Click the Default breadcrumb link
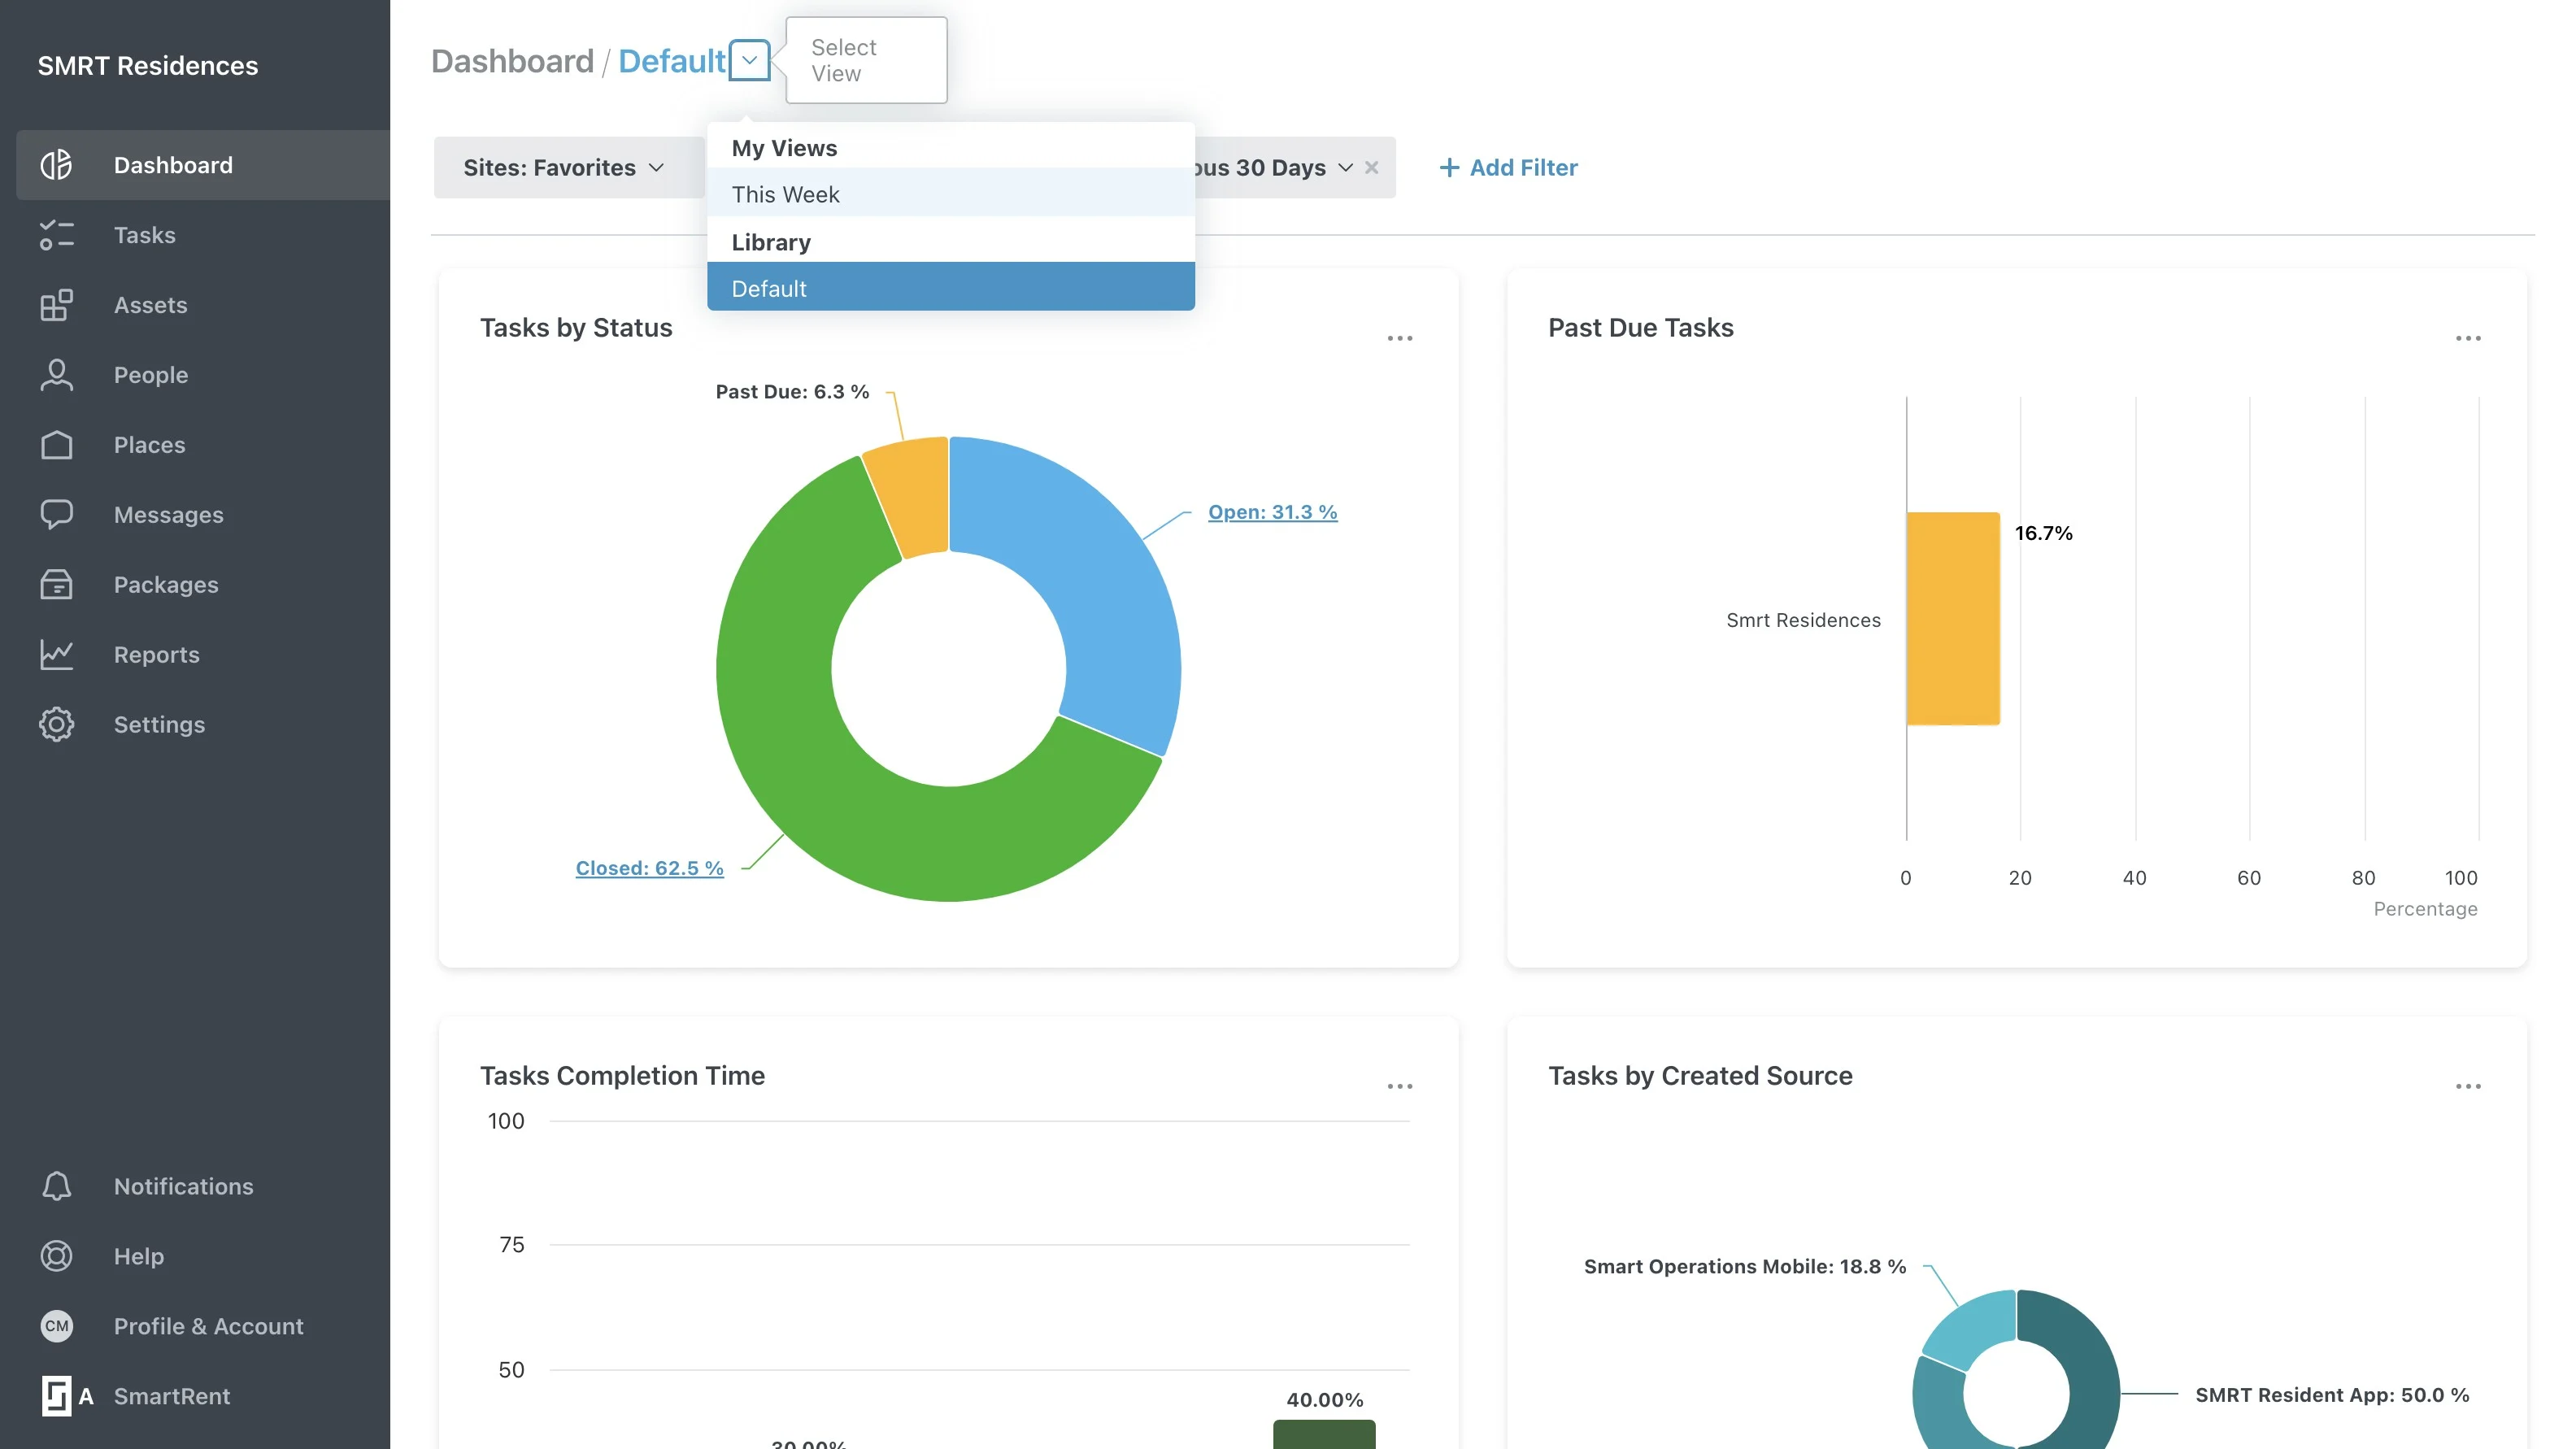Image resolution: width=2576 pixels, height=1449 pixels. click(671, 61)
